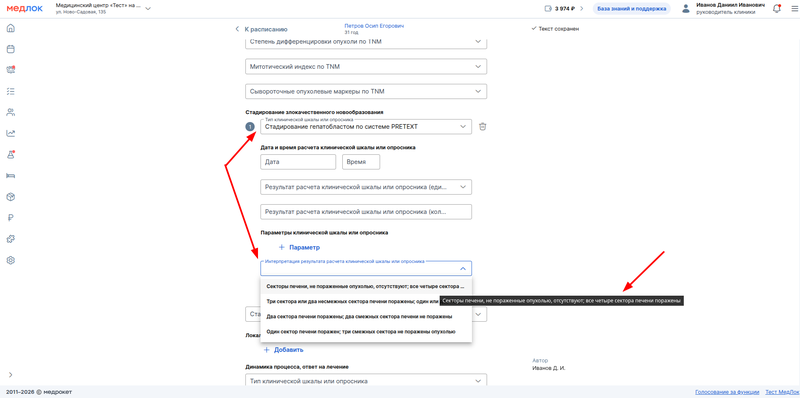Click the user profile avatar icon

click(x=686, y=9)
